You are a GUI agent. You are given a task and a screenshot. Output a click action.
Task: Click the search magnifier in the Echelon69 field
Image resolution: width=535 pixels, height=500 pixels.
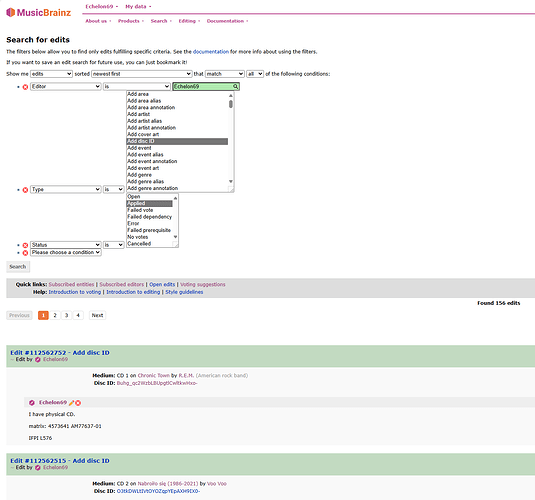235,86
